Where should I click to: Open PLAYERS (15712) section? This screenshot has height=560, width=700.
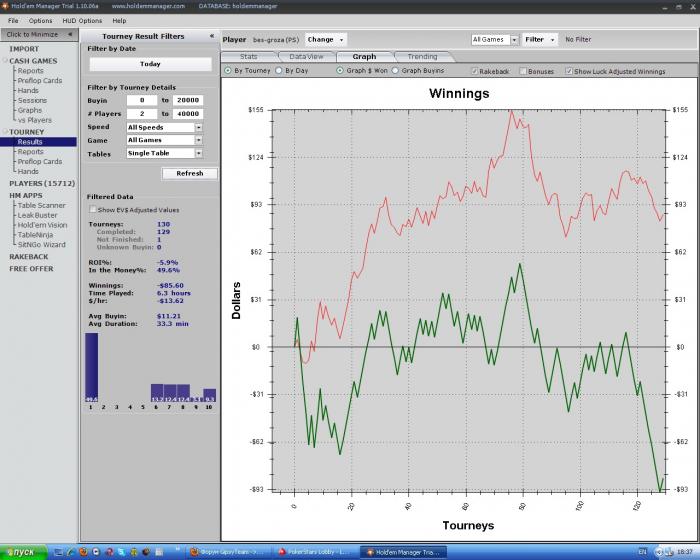coord(42,184)
